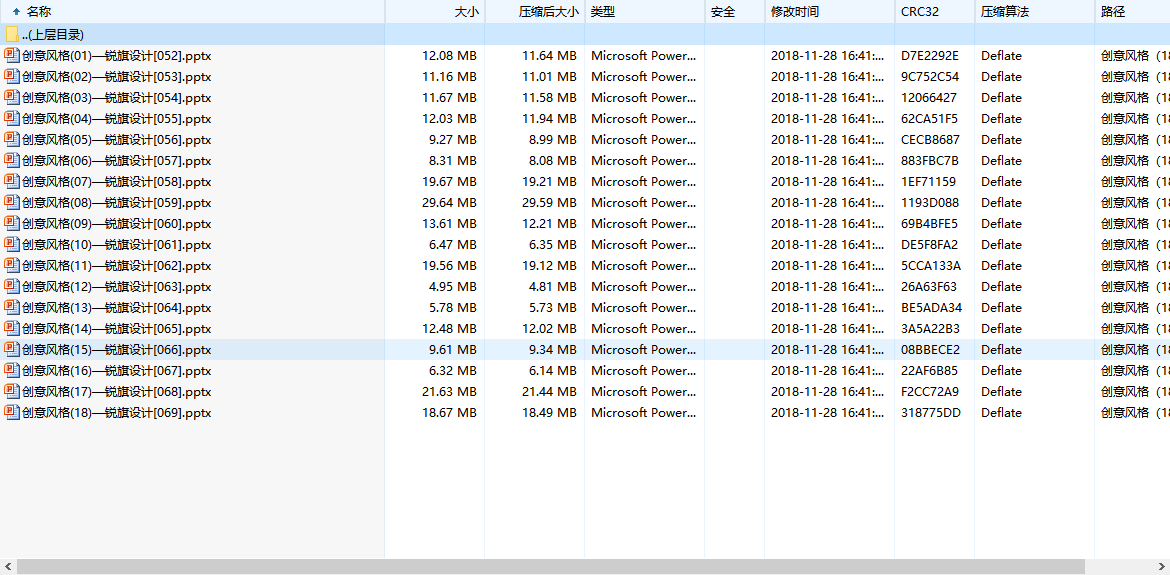This screenshot has height=575, width=1170.
Task: Sort by 压缩后大小 column header
Action: pyautogui.click(x=535, y=11)
